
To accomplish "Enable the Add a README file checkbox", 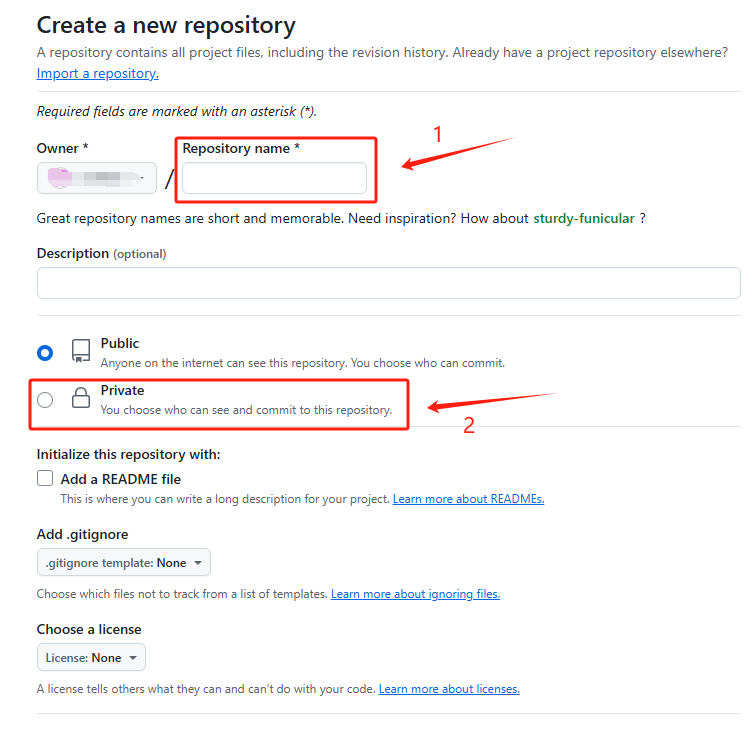I will (45, 478).
